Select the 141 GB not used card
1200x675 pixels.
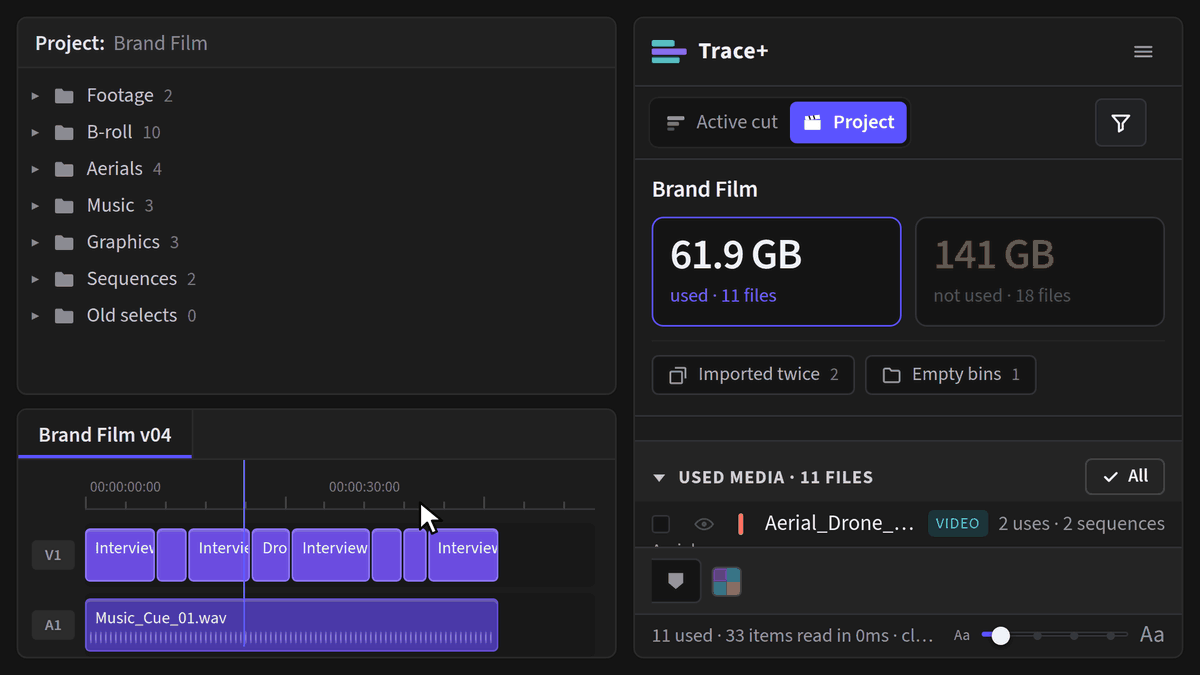point(1040,272)
